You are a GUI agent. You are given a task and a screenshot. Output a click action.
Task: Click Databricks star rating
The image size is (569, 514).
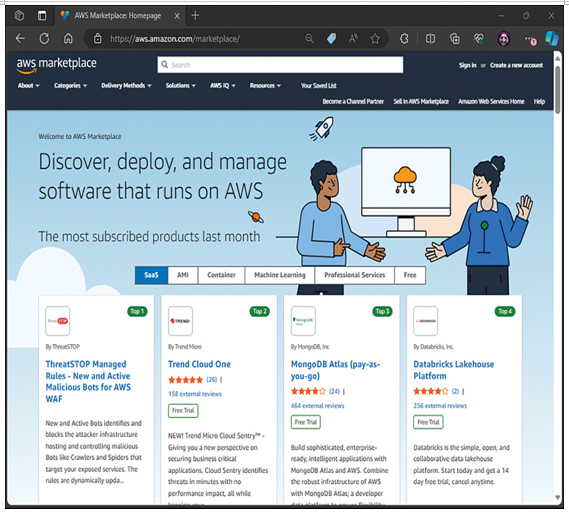(431, 391)
